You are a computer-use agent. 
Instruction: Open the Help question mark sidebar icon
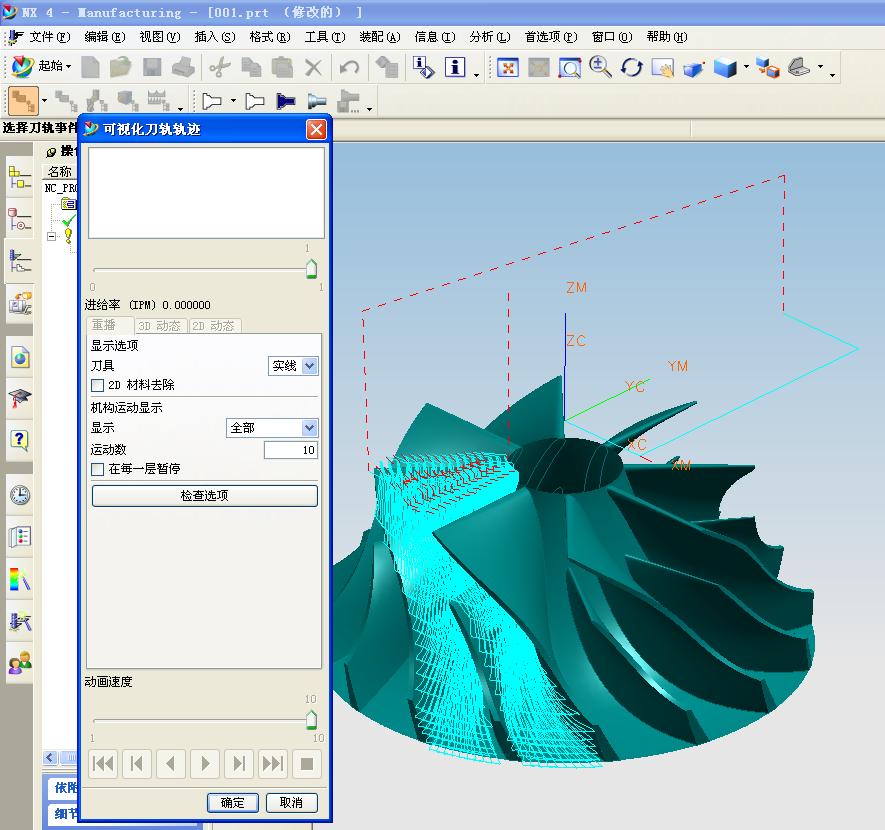(x=20, y=440)
